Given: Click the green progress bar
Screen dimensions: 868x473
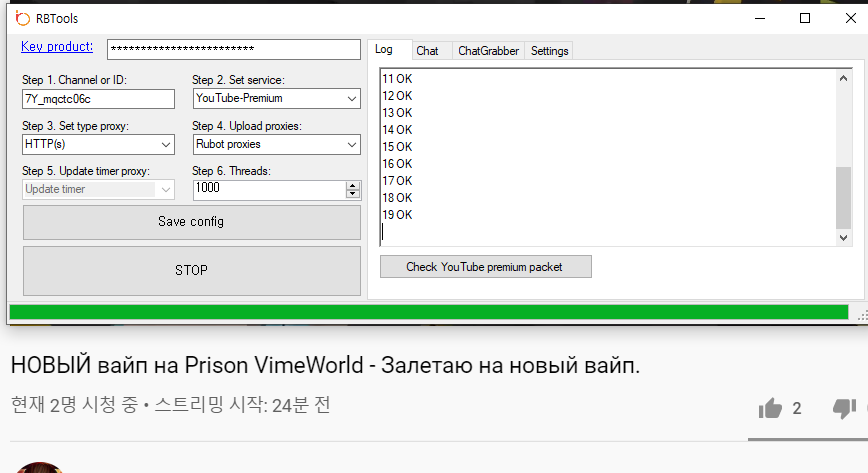Looking at the screenshot, I should tap(429, 312).
